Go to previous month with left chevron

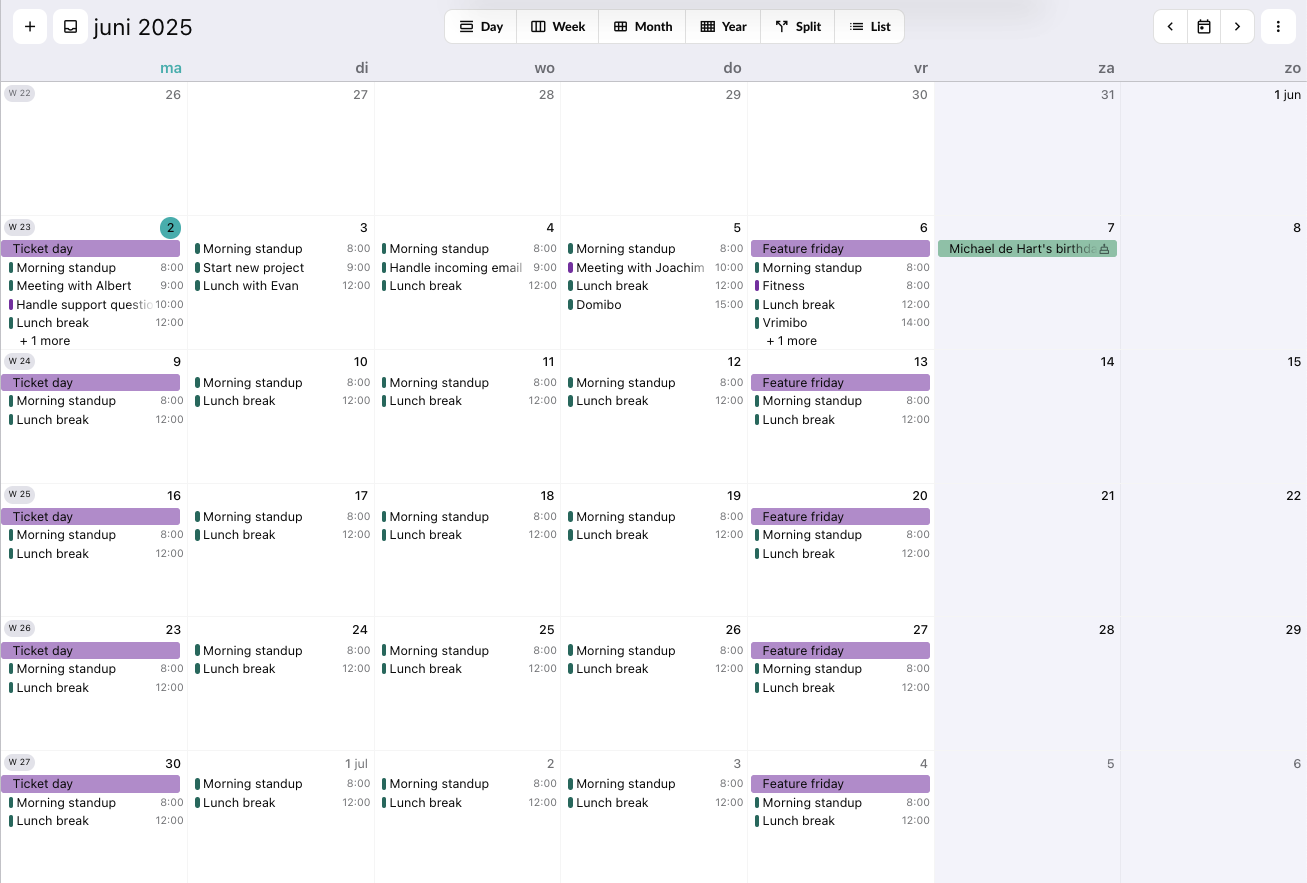tap(1170, 27)
